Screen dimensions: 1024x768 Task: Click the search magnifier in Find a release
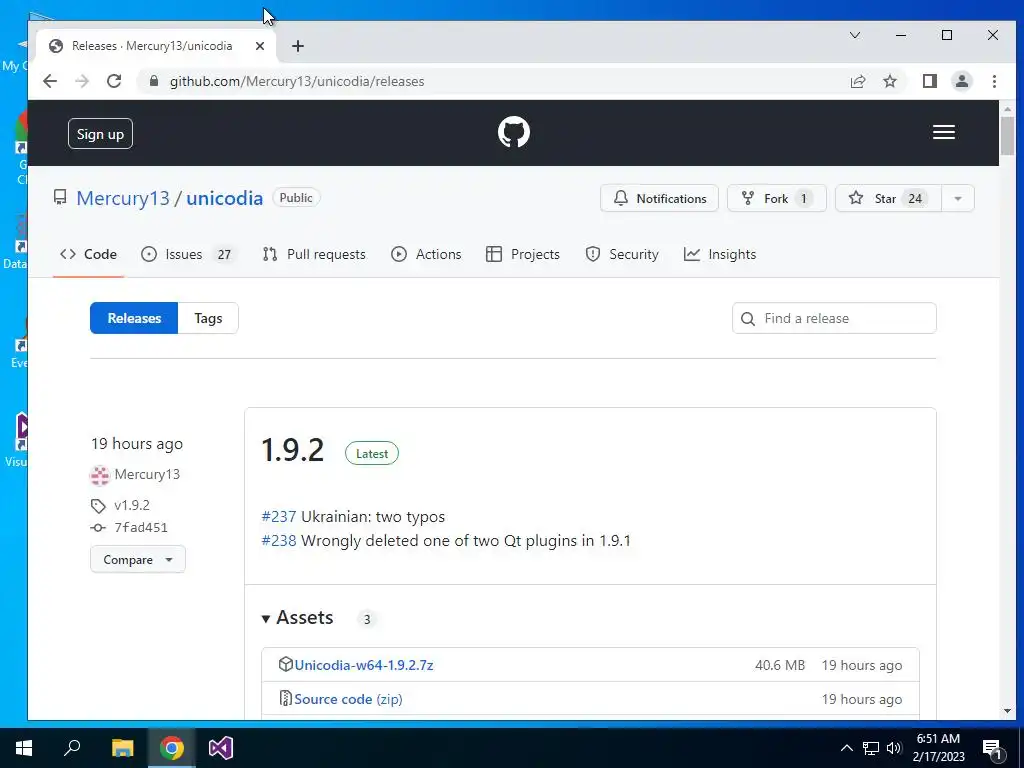pos(748,319)
